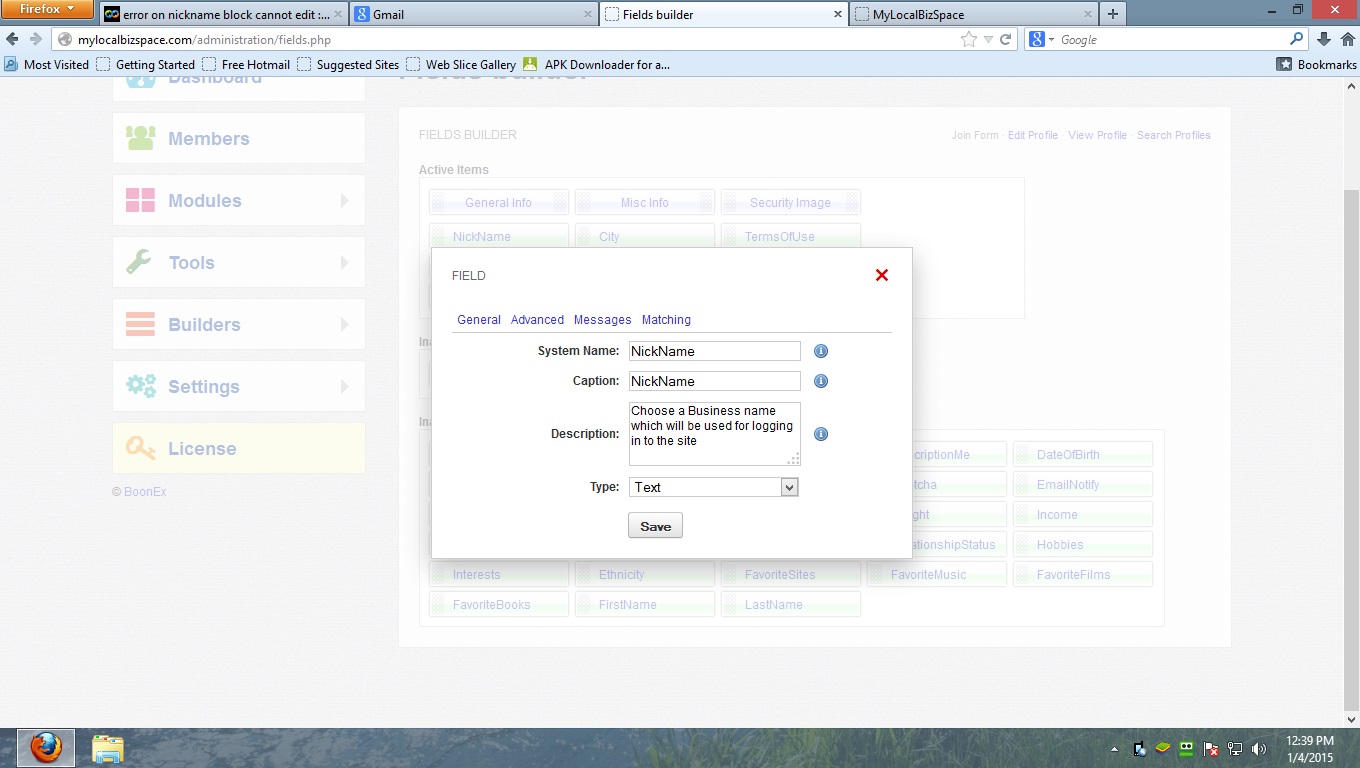
Task: Open the orange Firefox menu button
Action: (47, 9)
